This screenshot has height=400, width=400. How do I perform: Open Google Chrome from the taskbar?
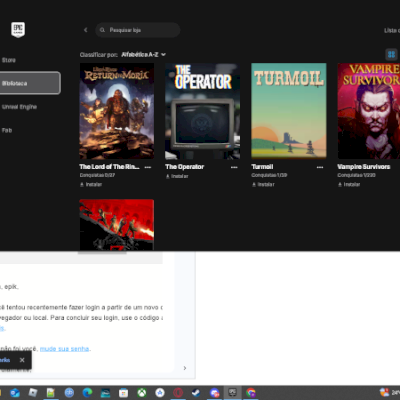pyautogui.click(x=251, y=393)
